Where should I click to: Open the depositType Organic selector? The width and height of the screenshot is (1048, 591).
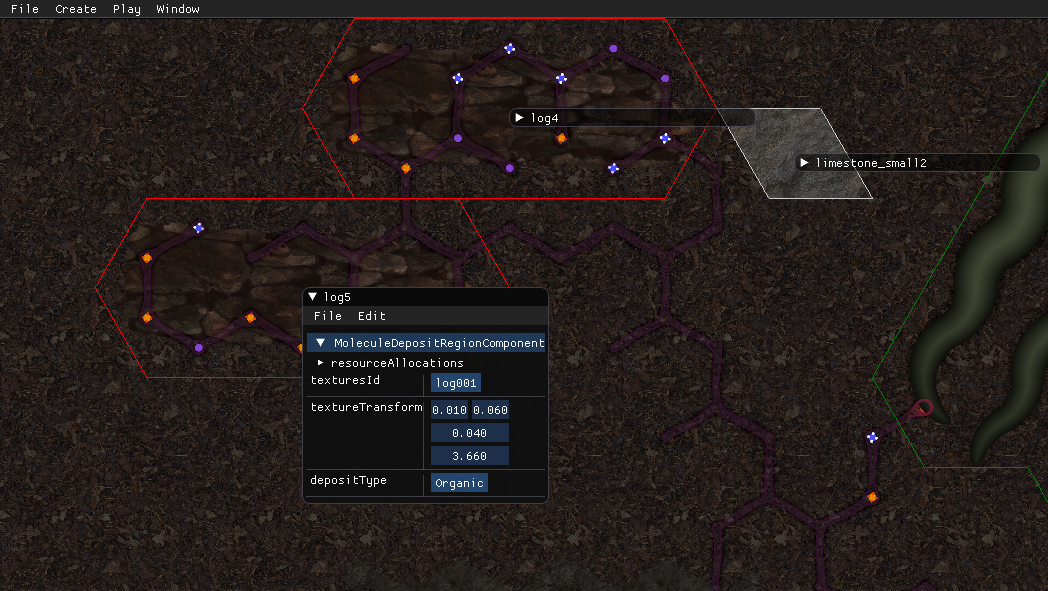[459, 483]
